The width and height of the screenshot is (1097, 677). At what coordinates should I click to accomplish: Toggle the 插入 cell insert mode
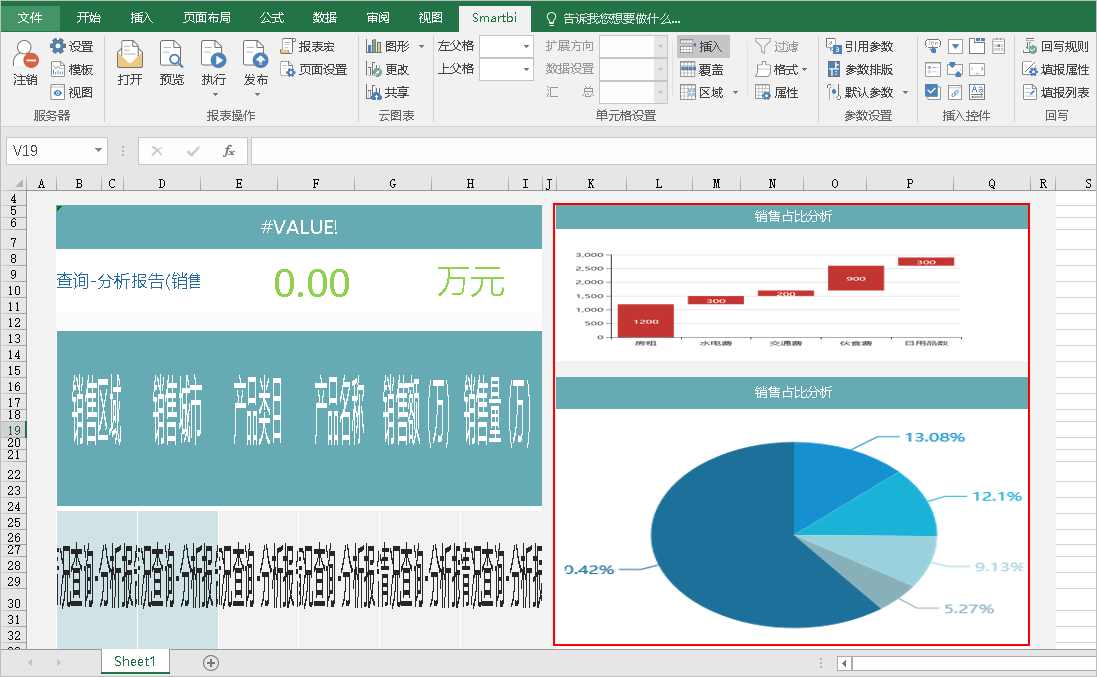[x=703, y=46]
